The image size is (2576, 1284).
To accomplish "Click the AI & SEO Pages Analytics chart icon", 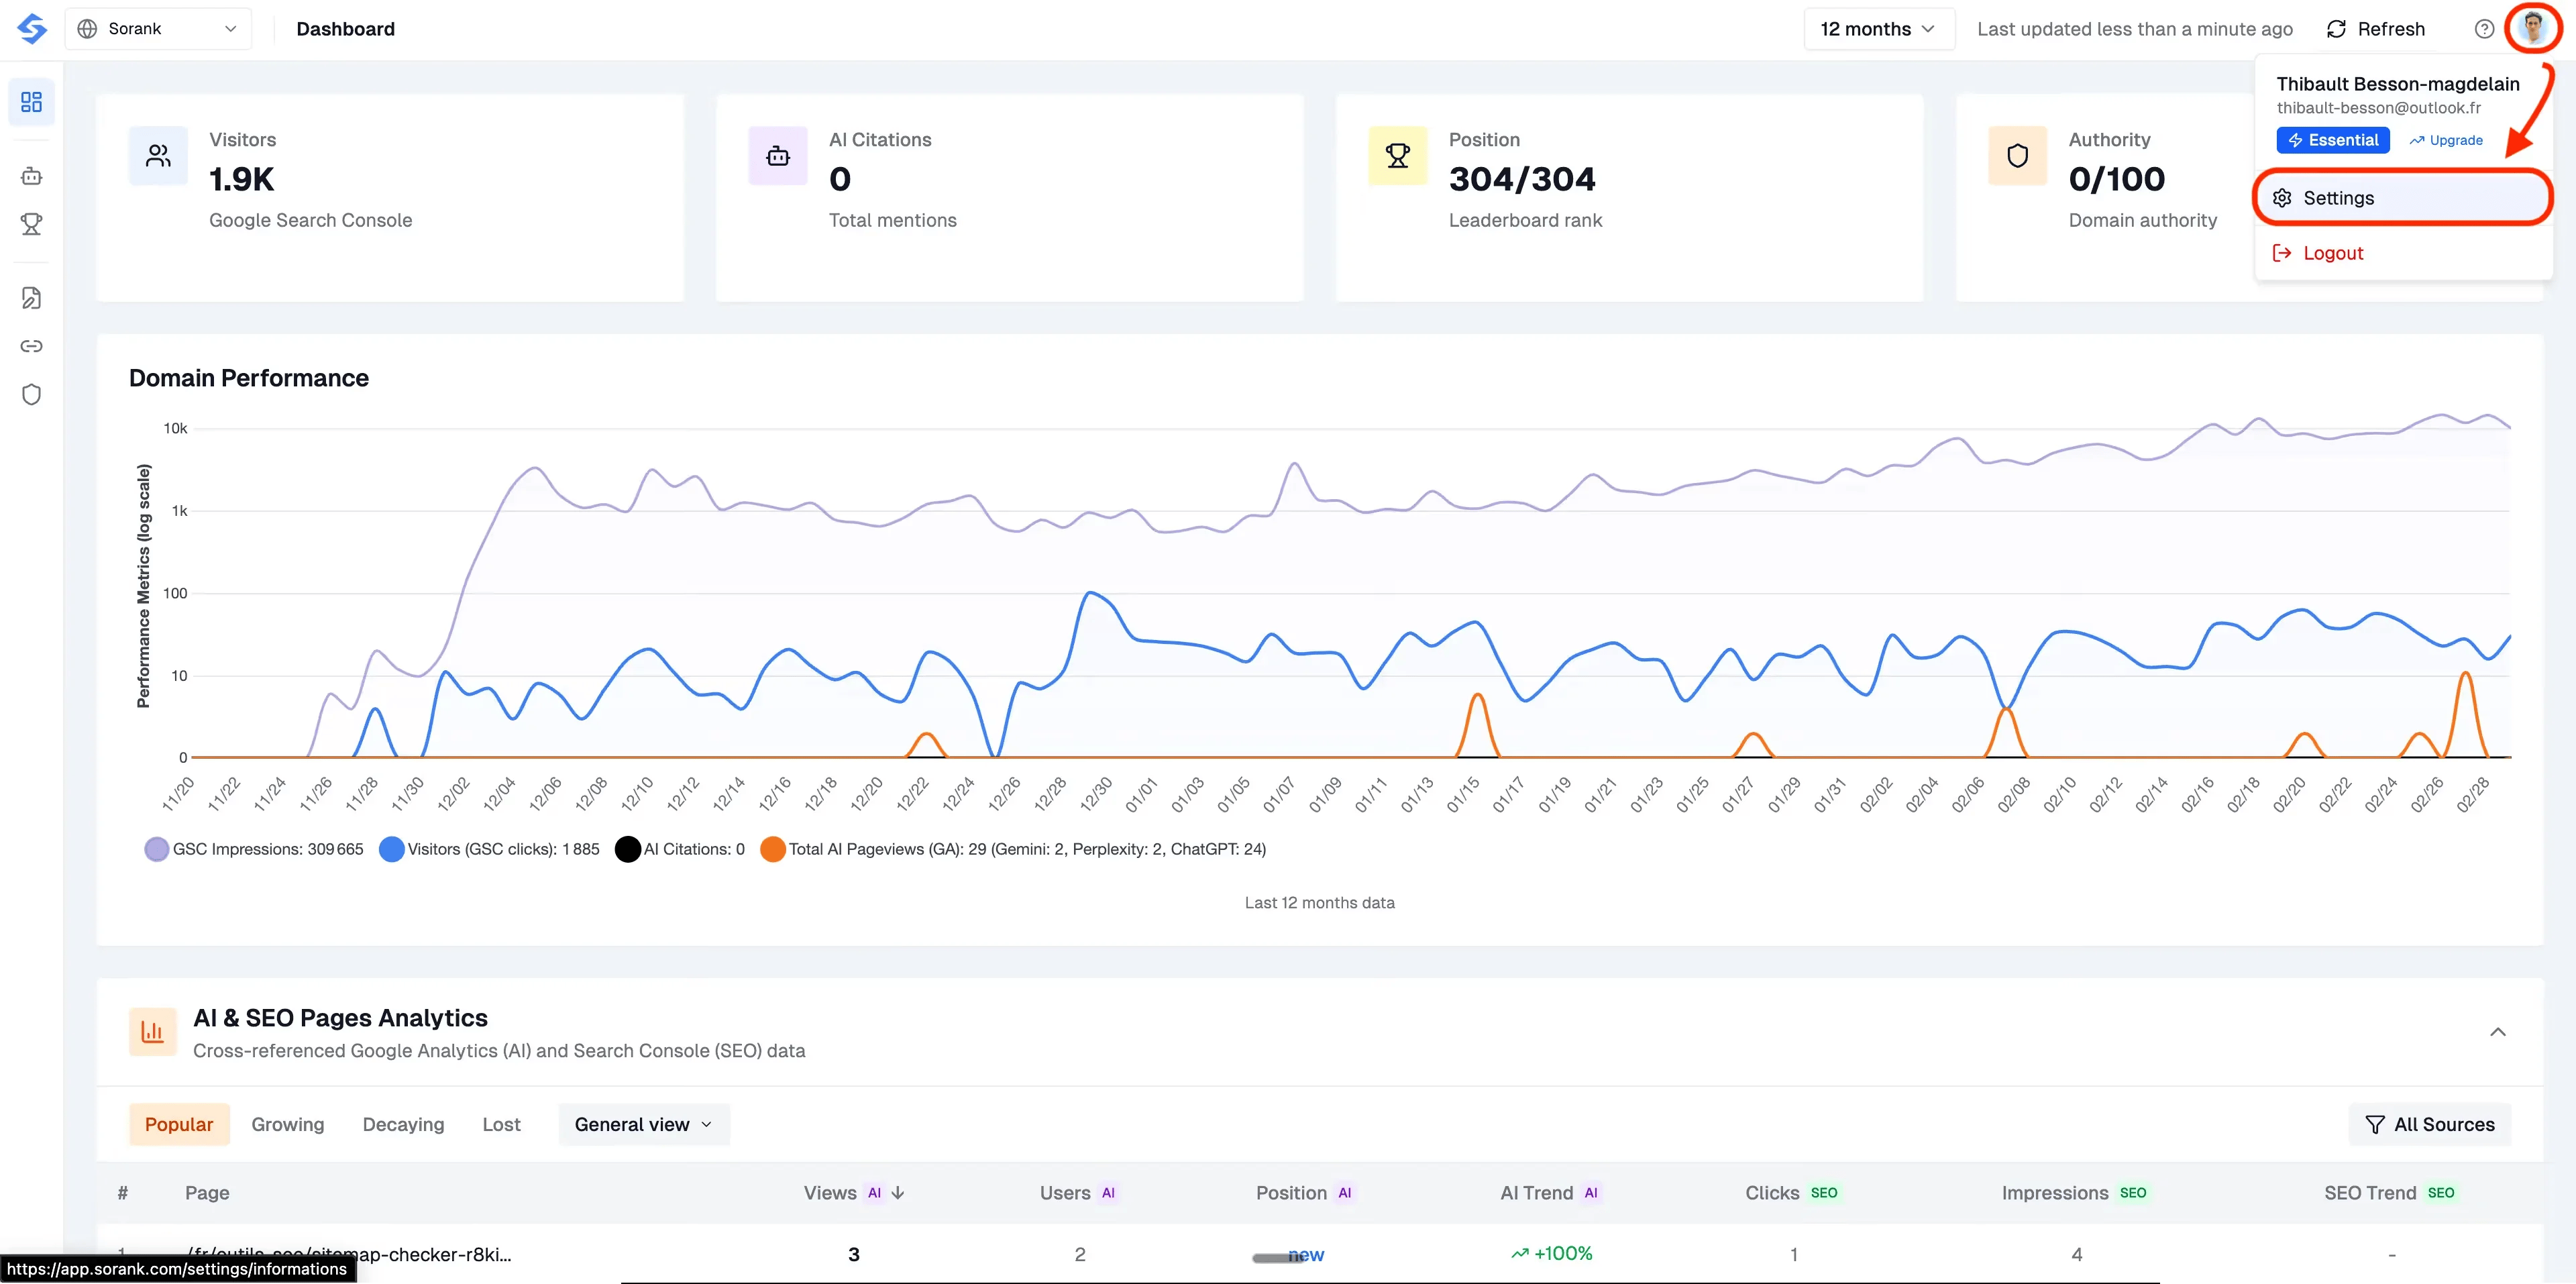I will click(153, 1032).
